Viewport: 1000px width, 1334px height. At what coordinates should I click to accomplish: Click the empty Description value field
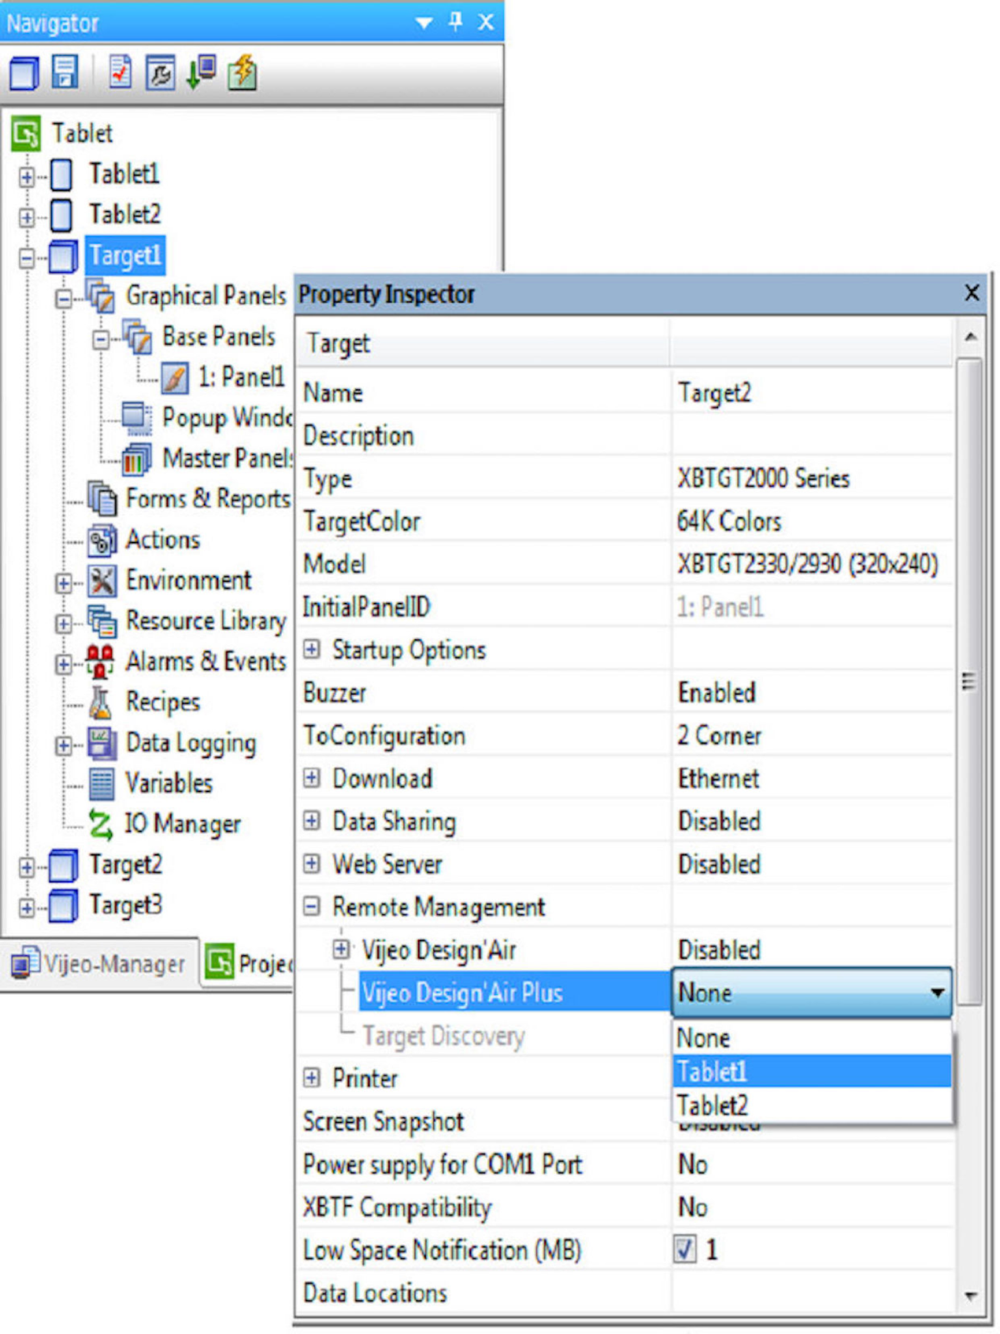(x=813, y=436)
